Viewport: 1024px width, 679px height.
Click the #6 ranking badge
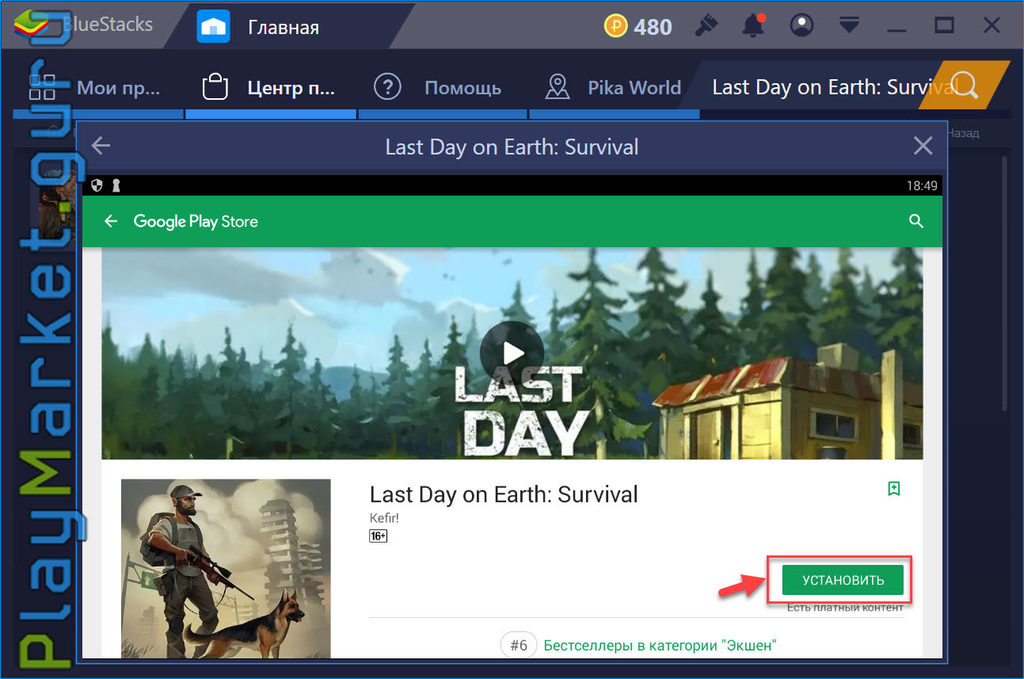coord(519,645)
